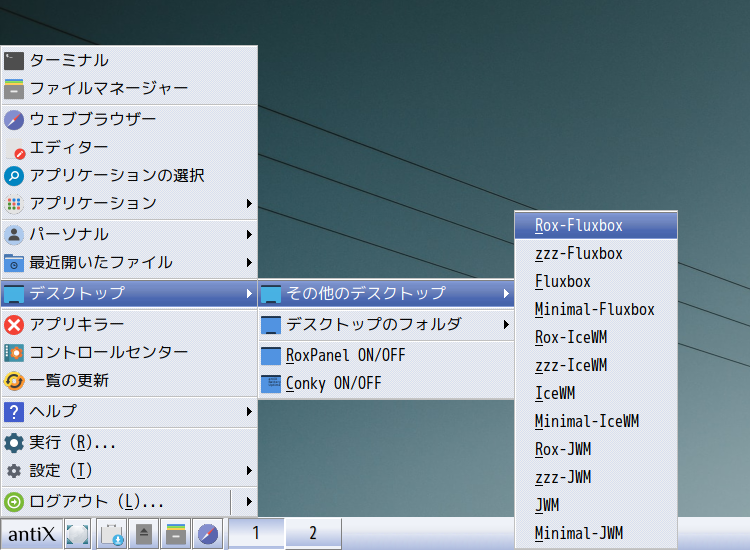Click the folder icon beside 最近開いたファイル

pyautogui.click(x=14, y=263)
